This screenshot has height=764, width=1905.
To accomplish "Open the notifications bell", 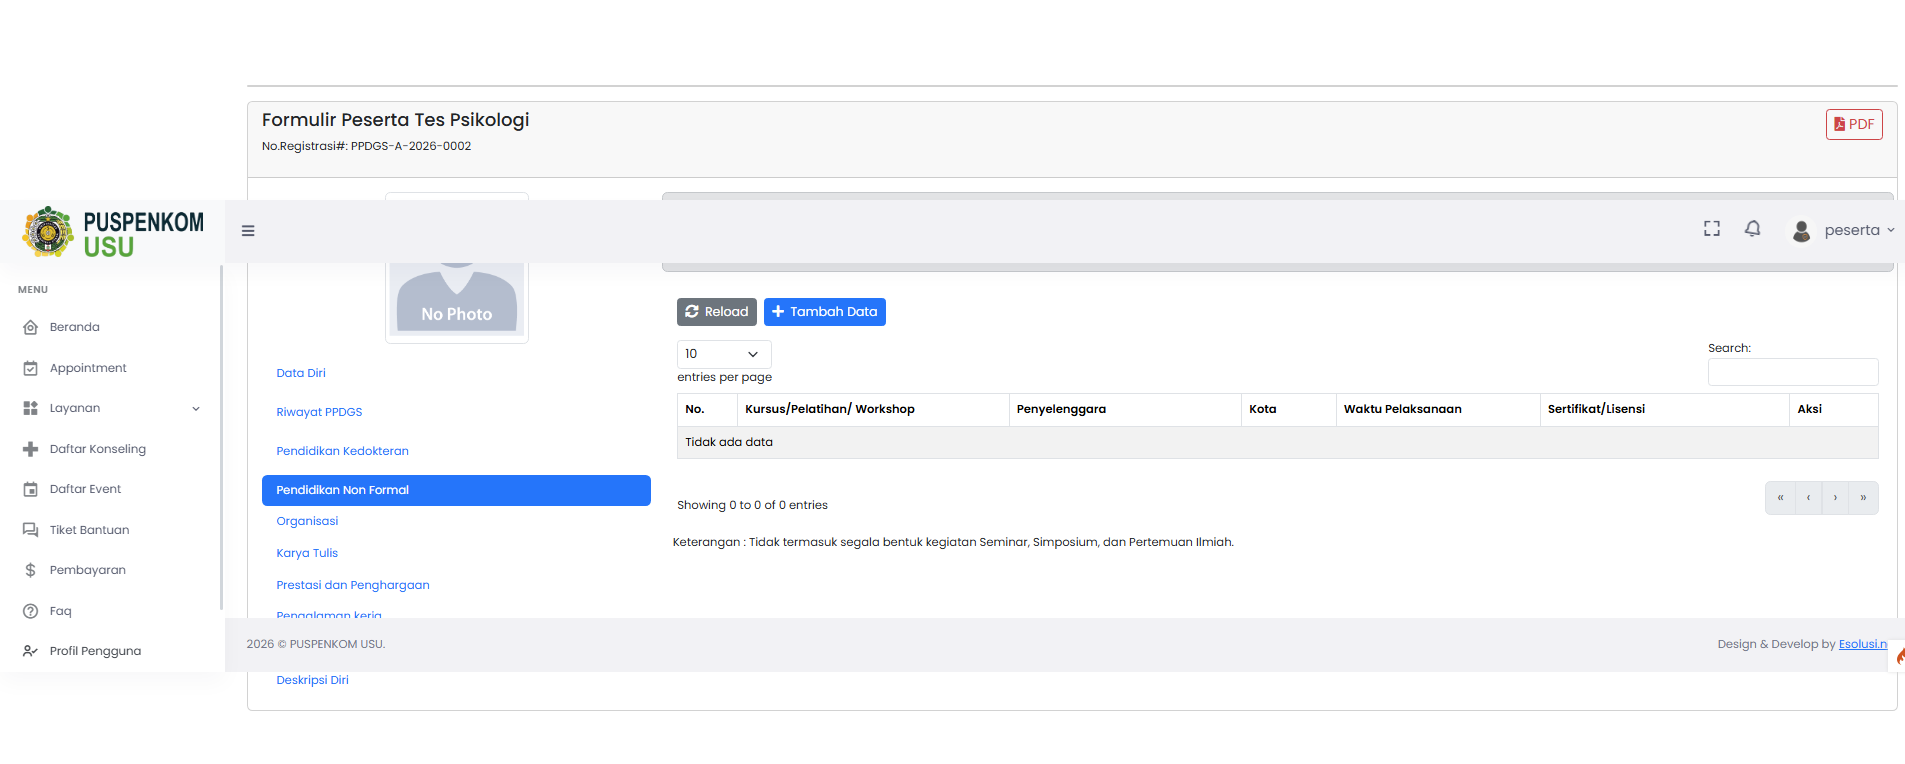I will coord(1752,229).
